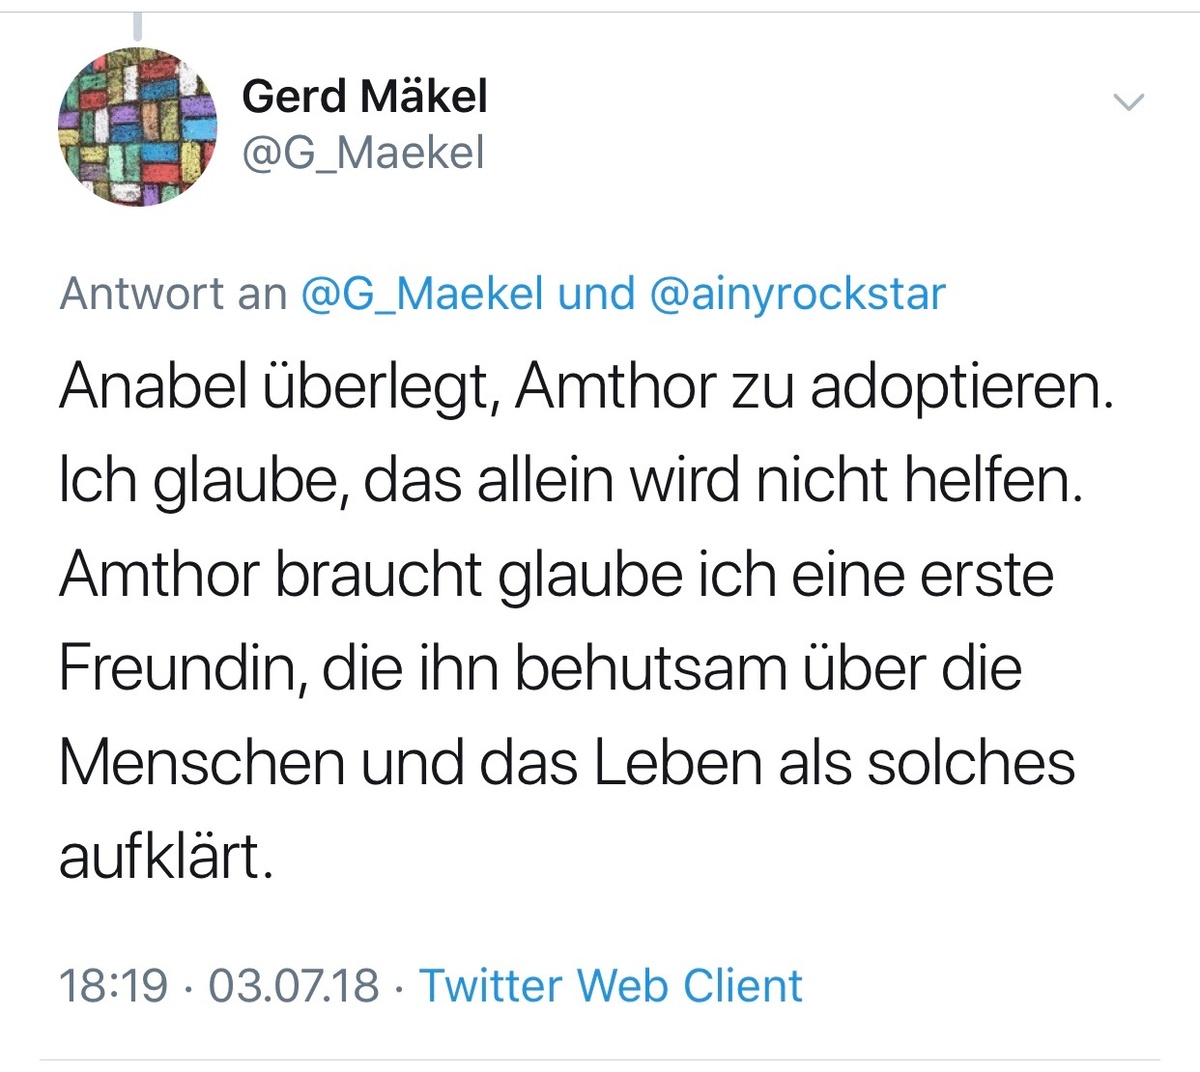1200x1072 pixels.
Task: Click the tweet line starting "Anabel überlegt"
Action: click(x=585, y=388)
